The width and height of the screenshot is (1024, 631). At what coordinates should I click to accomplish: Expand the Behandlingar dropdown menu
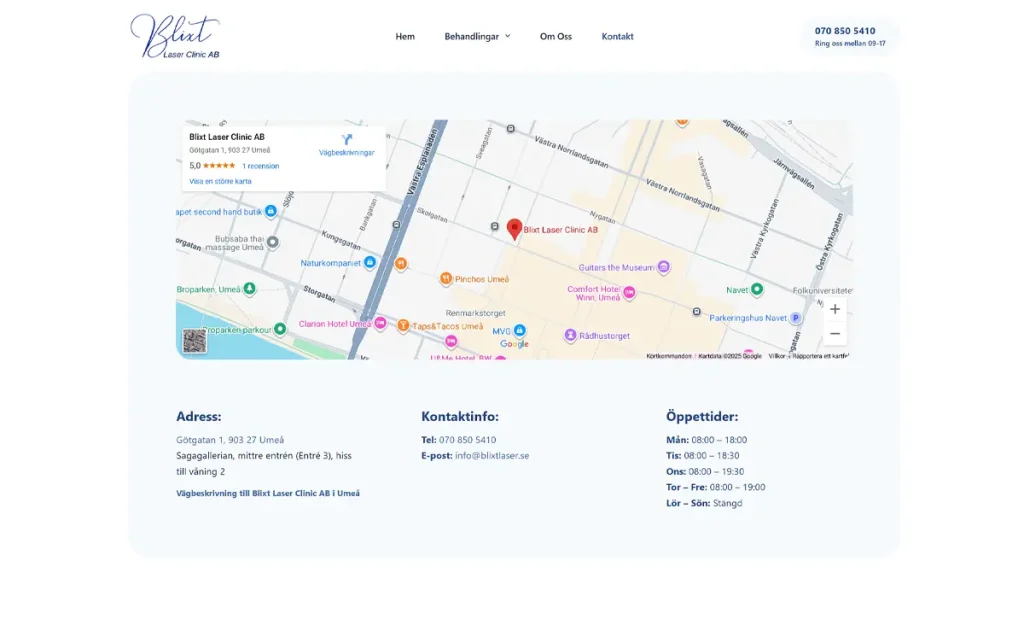pos(477,36)
